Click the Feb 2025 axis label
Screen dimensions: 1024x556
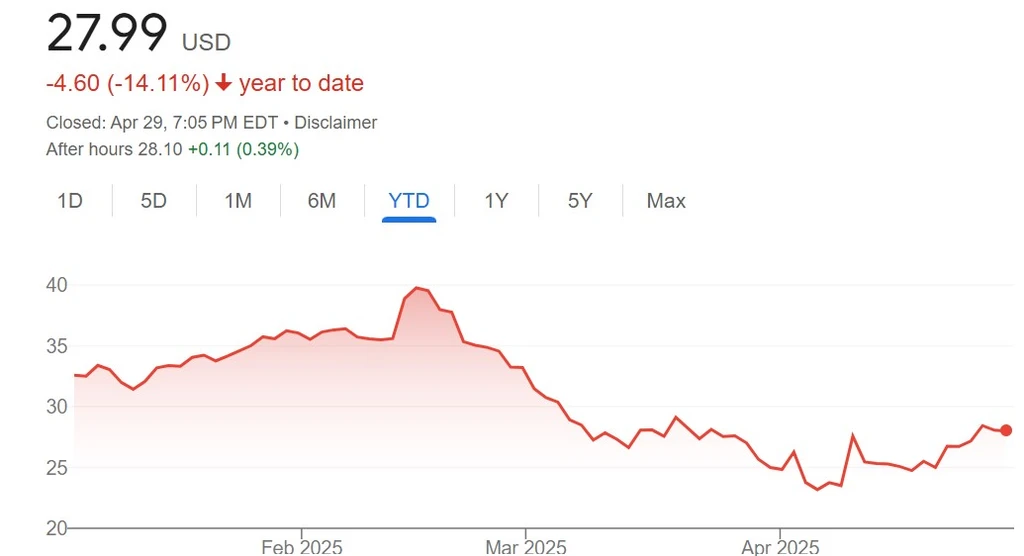coord(301,546)
